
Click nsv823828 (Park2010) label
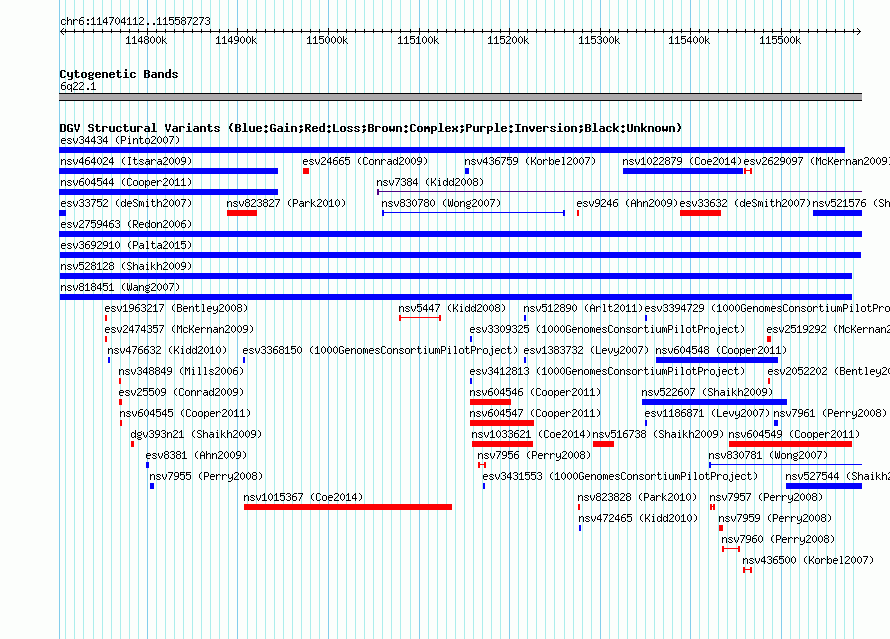tap(637, 497)
